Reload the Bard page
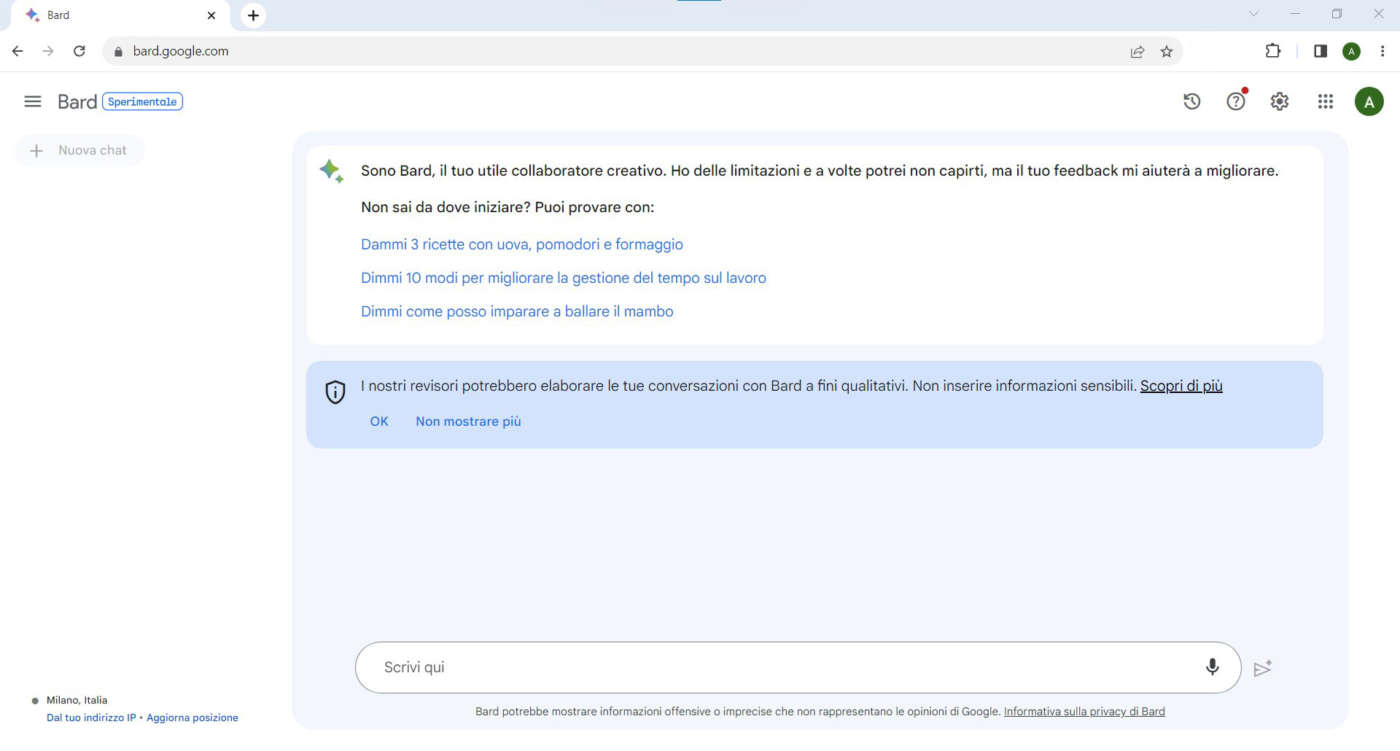 [x=79, y=51]
